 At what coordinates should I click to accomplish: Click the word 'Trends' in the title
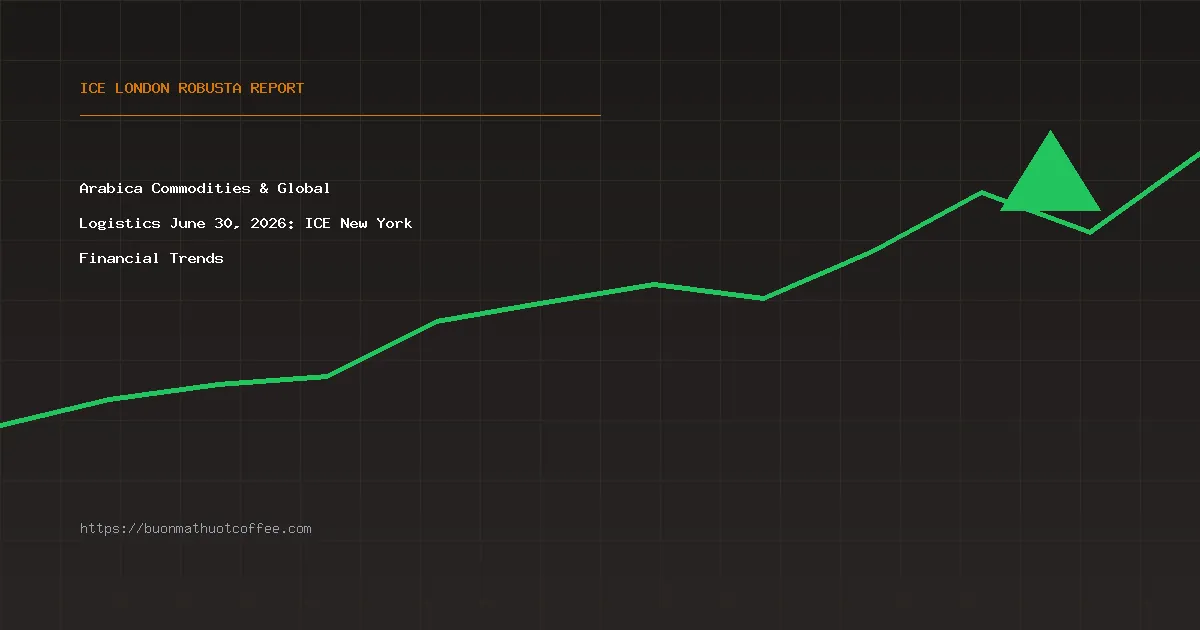(196, 258)
